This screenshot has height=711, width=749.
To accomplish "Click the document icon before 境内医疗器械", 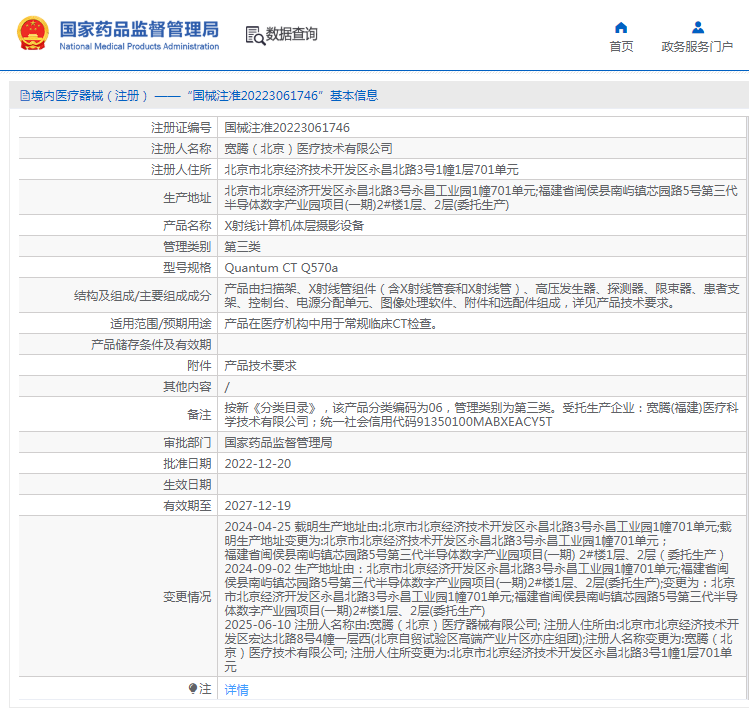I will point(25,96).
